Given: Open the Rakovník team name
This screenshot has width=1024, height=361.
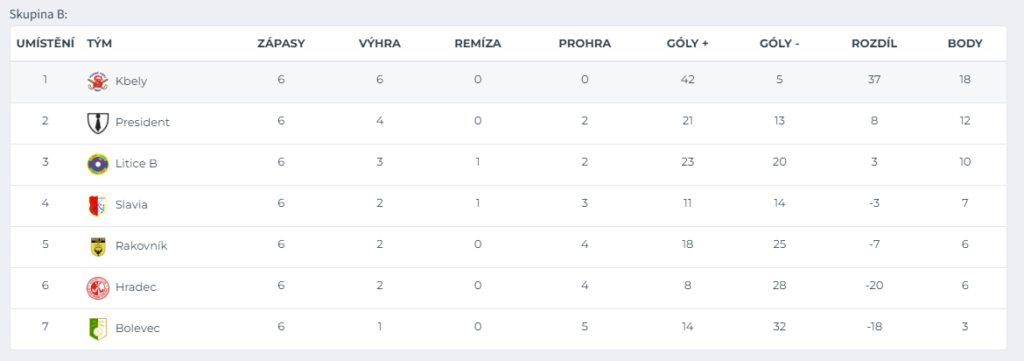Looking at the screenshot, I should [x=141, y=246].
